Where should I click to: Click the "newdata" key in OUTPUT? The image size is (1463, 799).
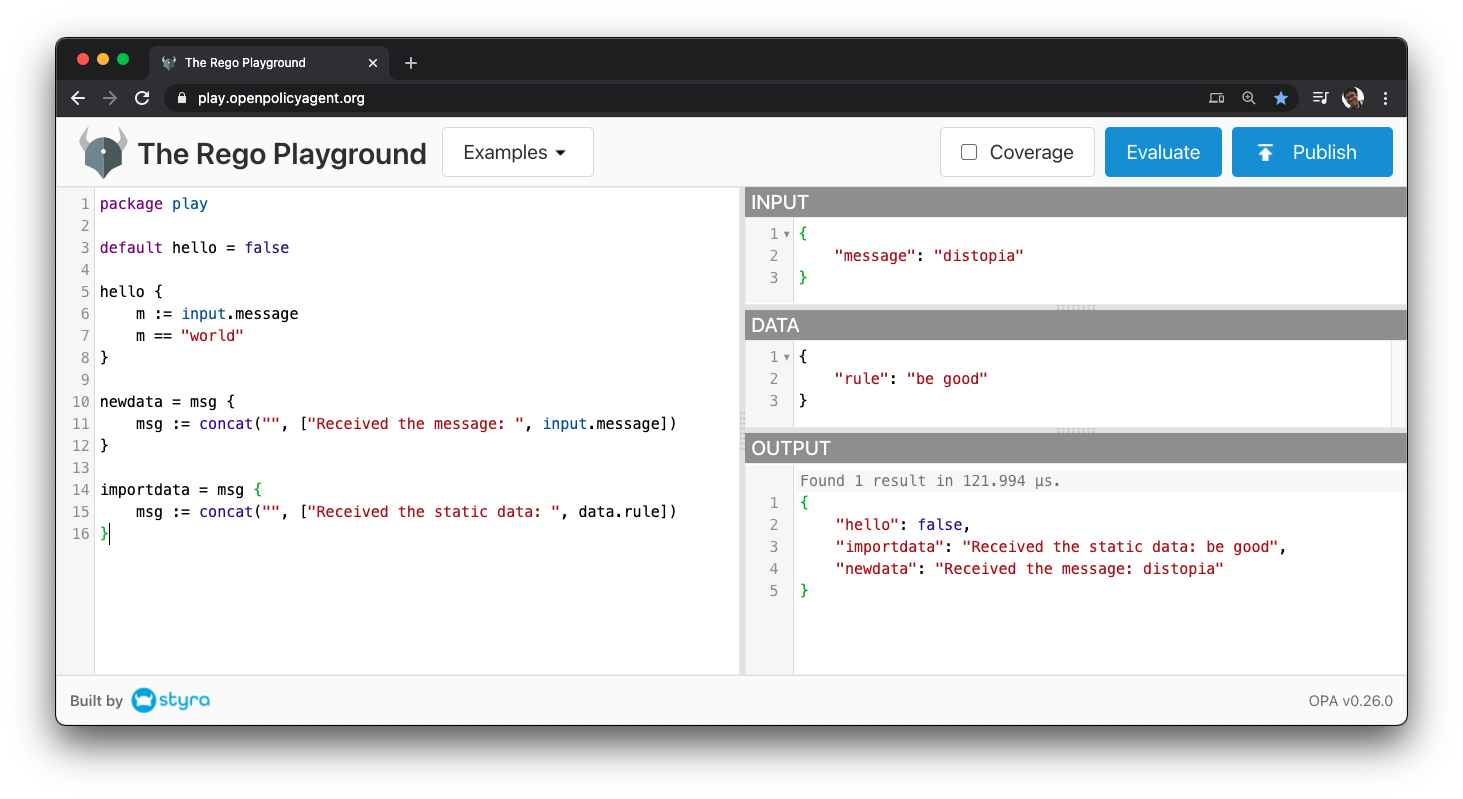click(x=875, y=569)
